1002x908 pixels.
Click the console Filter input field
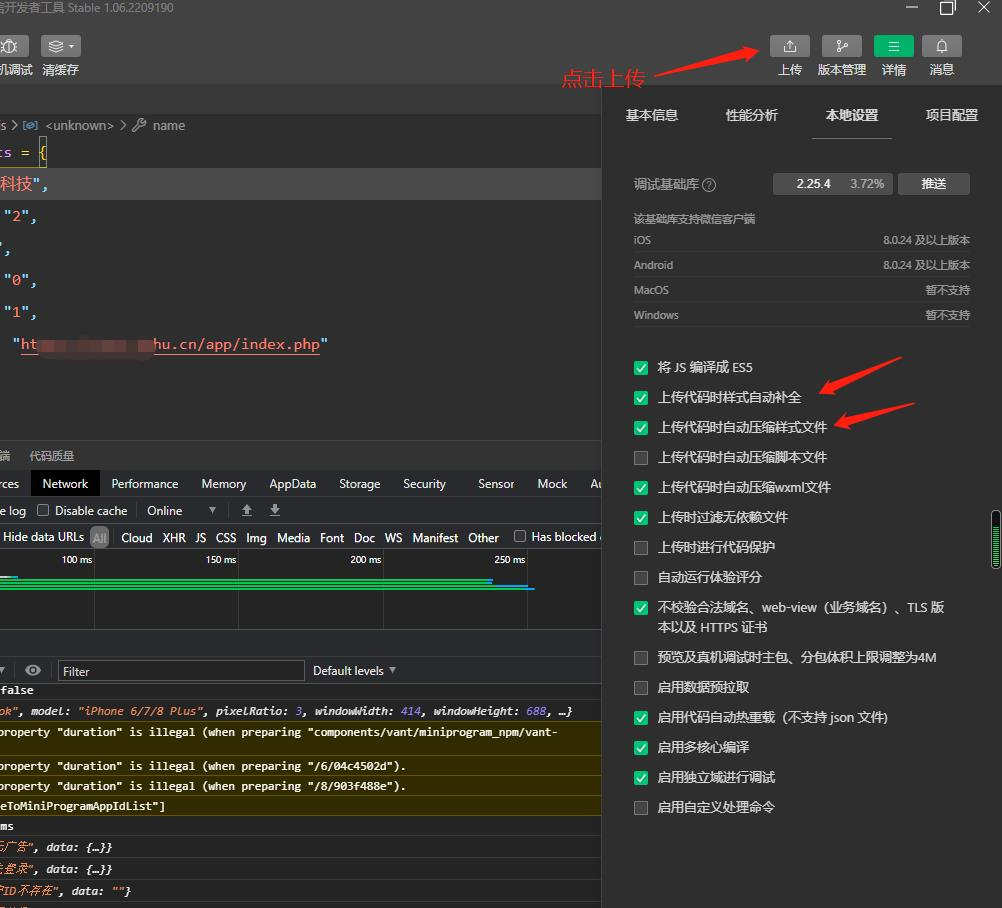click(180, 671)
